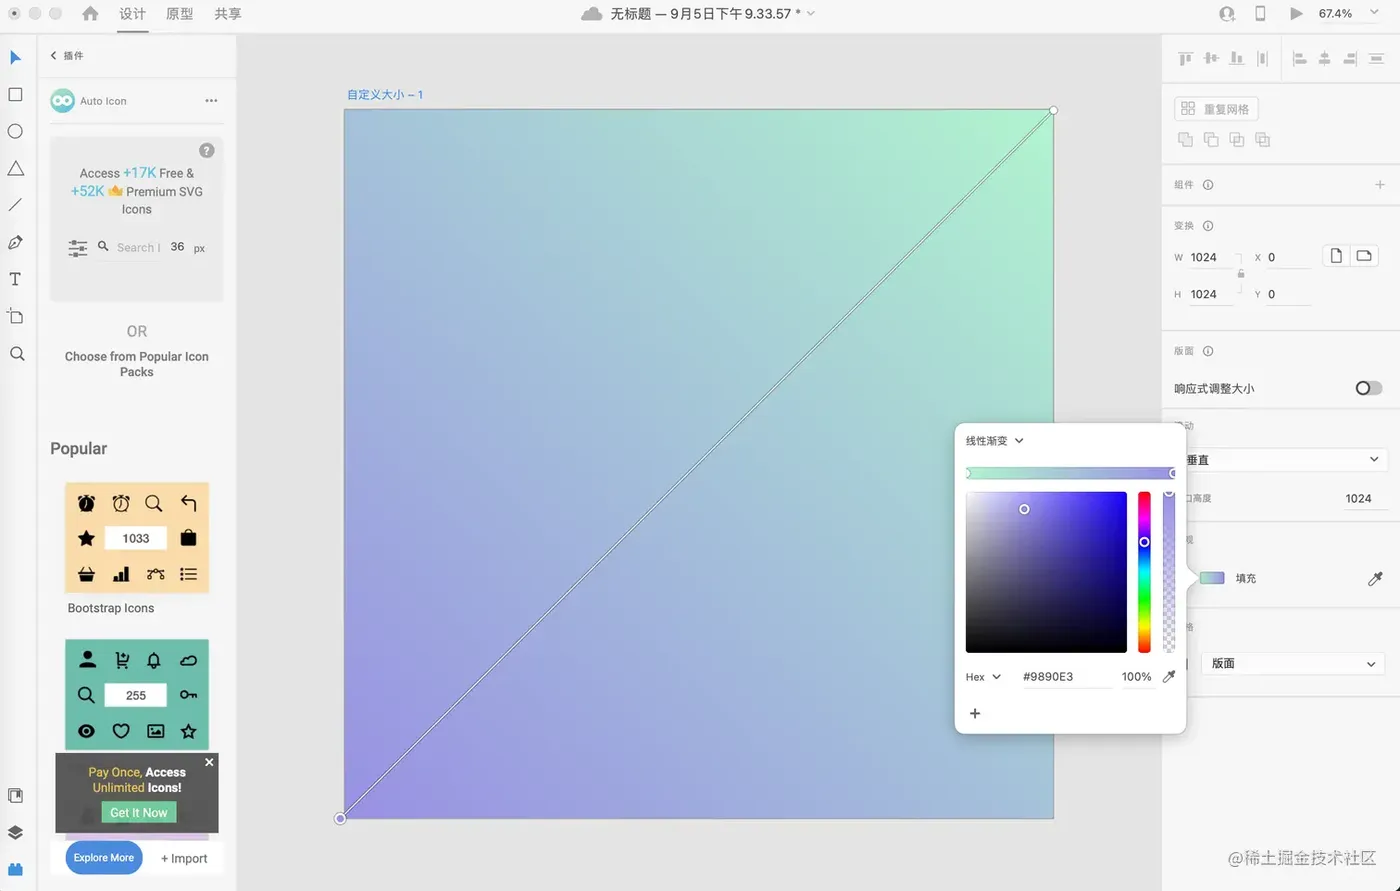Switch to the 共享 tab

(x=228, y=14)
